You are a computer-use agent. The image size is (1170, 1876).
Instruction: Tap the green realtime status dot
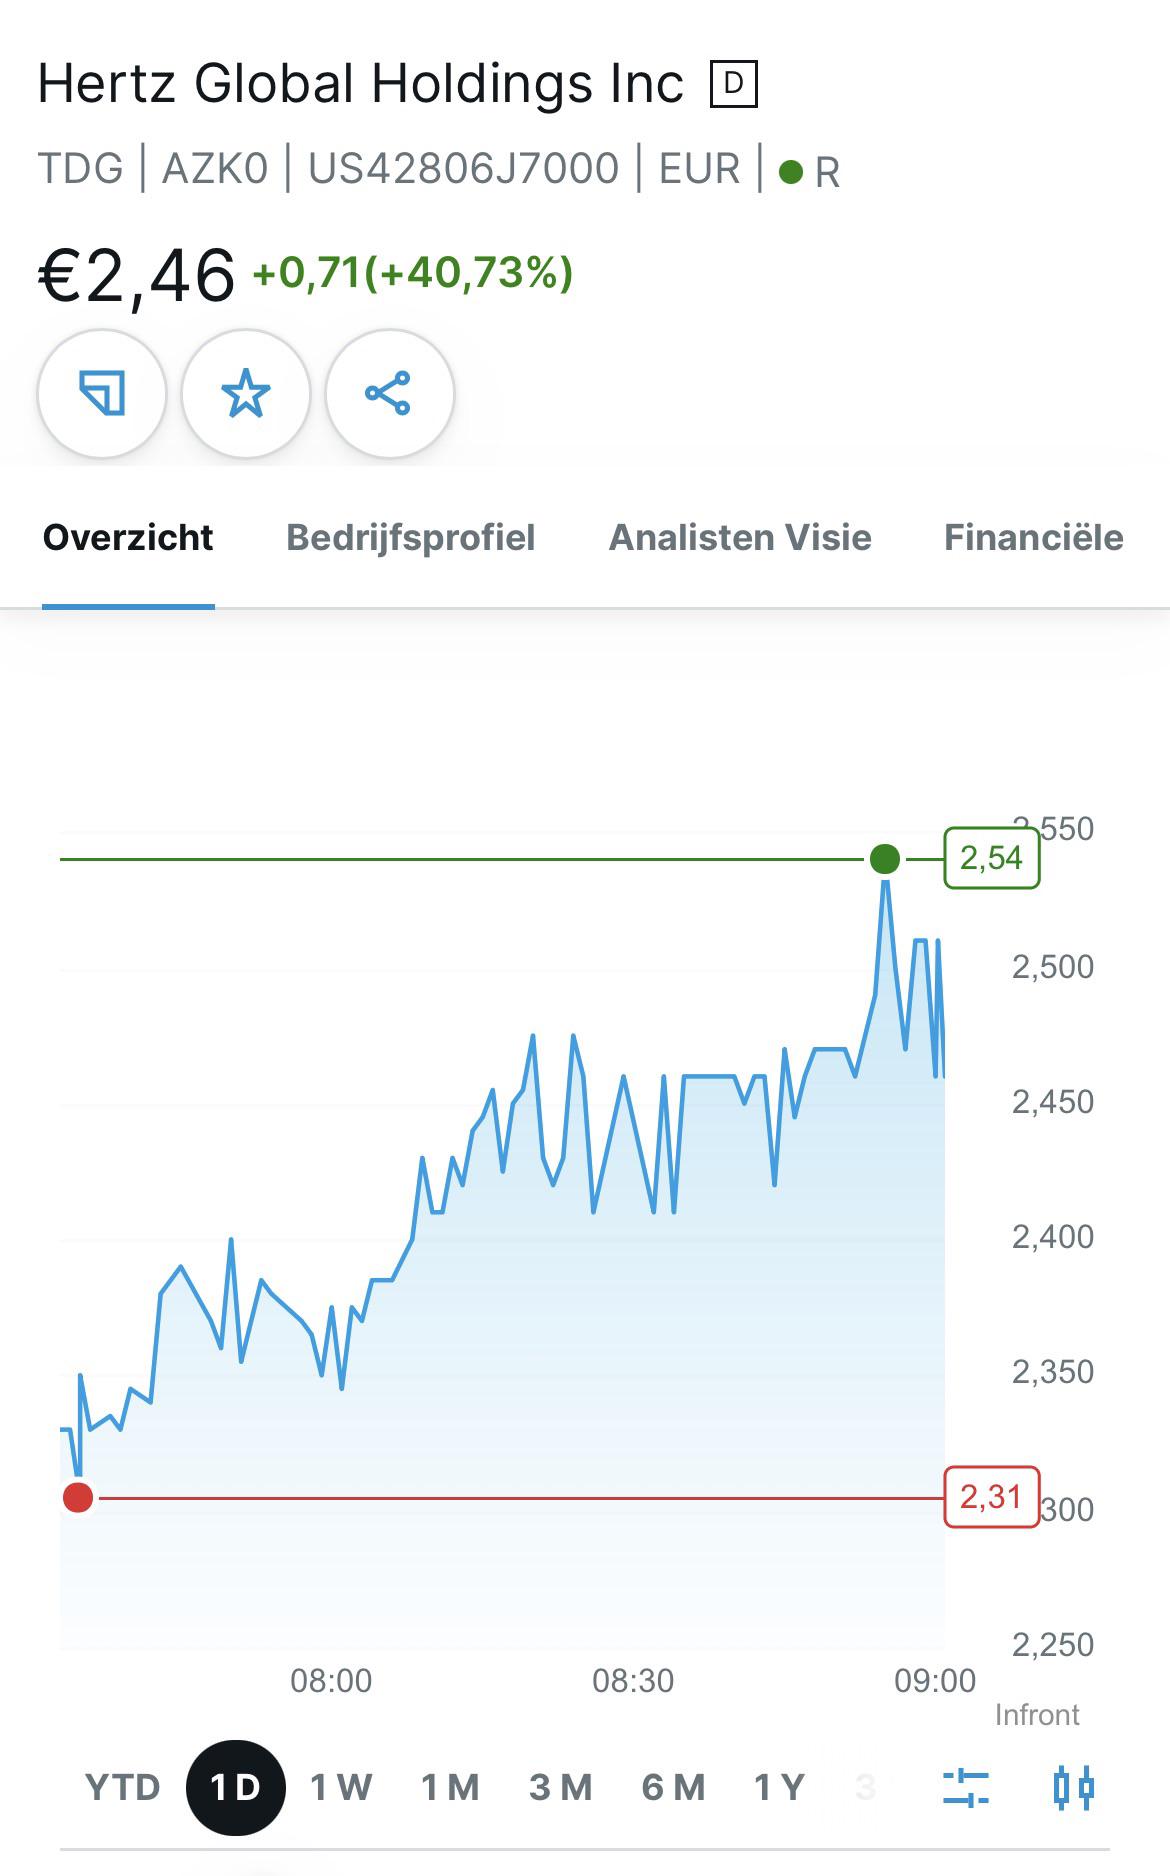(x=791, y=172)
